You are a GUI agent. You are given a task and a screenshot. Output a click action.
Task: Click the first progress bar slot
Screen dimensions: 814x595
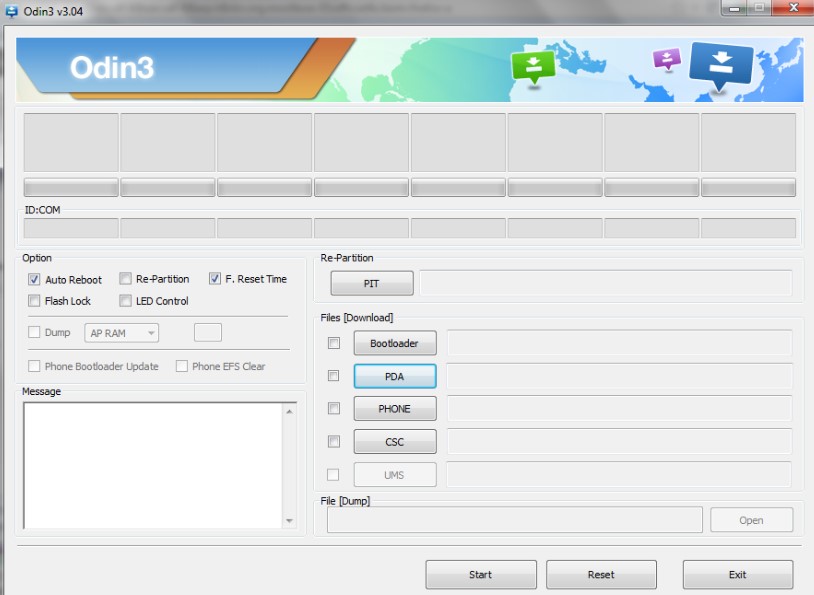point(71,187)
